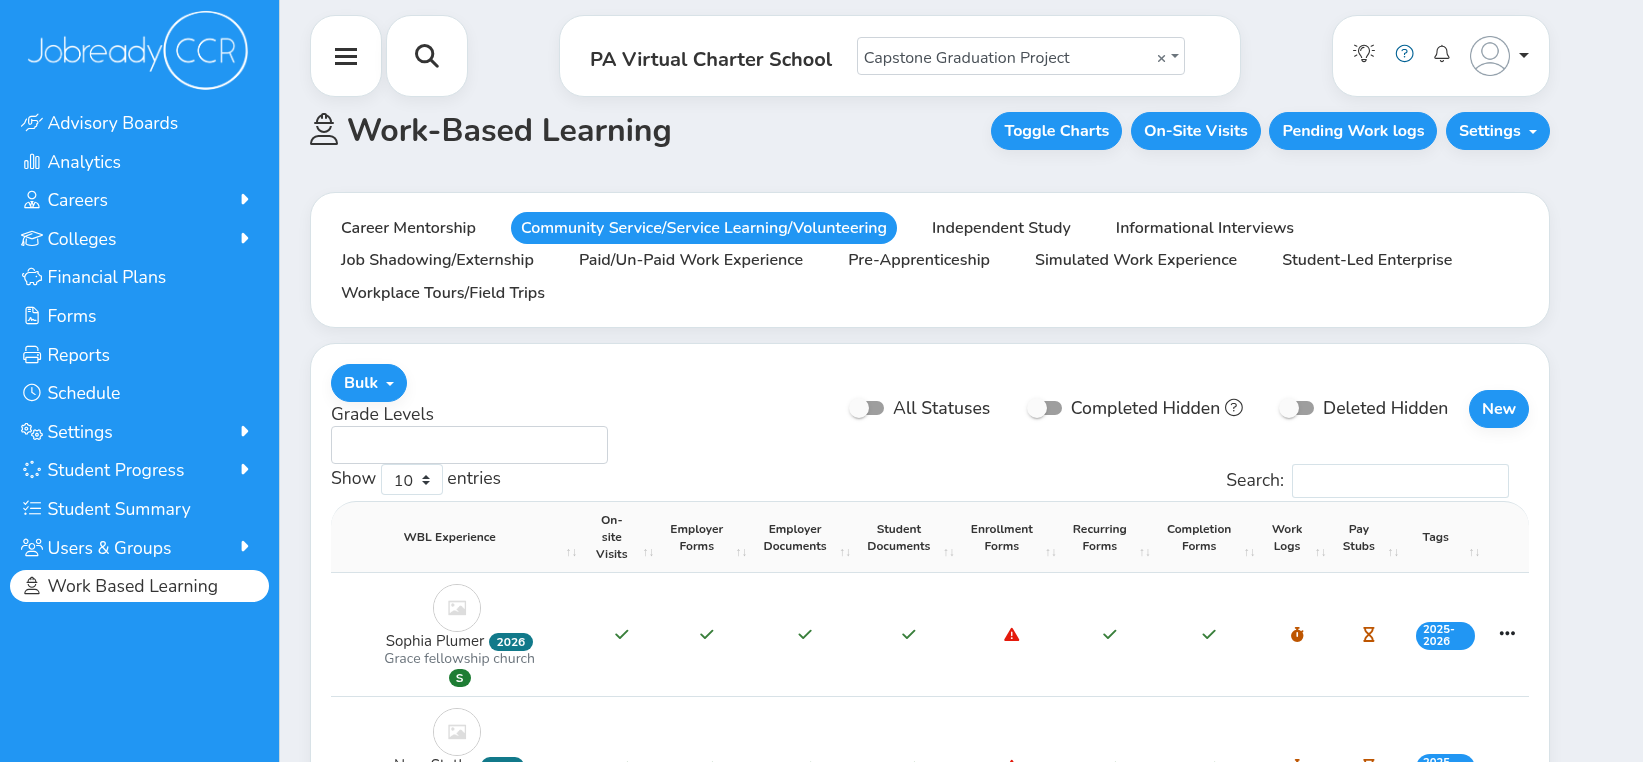Open the hamburger menu button
1643x762 pixels.
click(x=346, y=56)
